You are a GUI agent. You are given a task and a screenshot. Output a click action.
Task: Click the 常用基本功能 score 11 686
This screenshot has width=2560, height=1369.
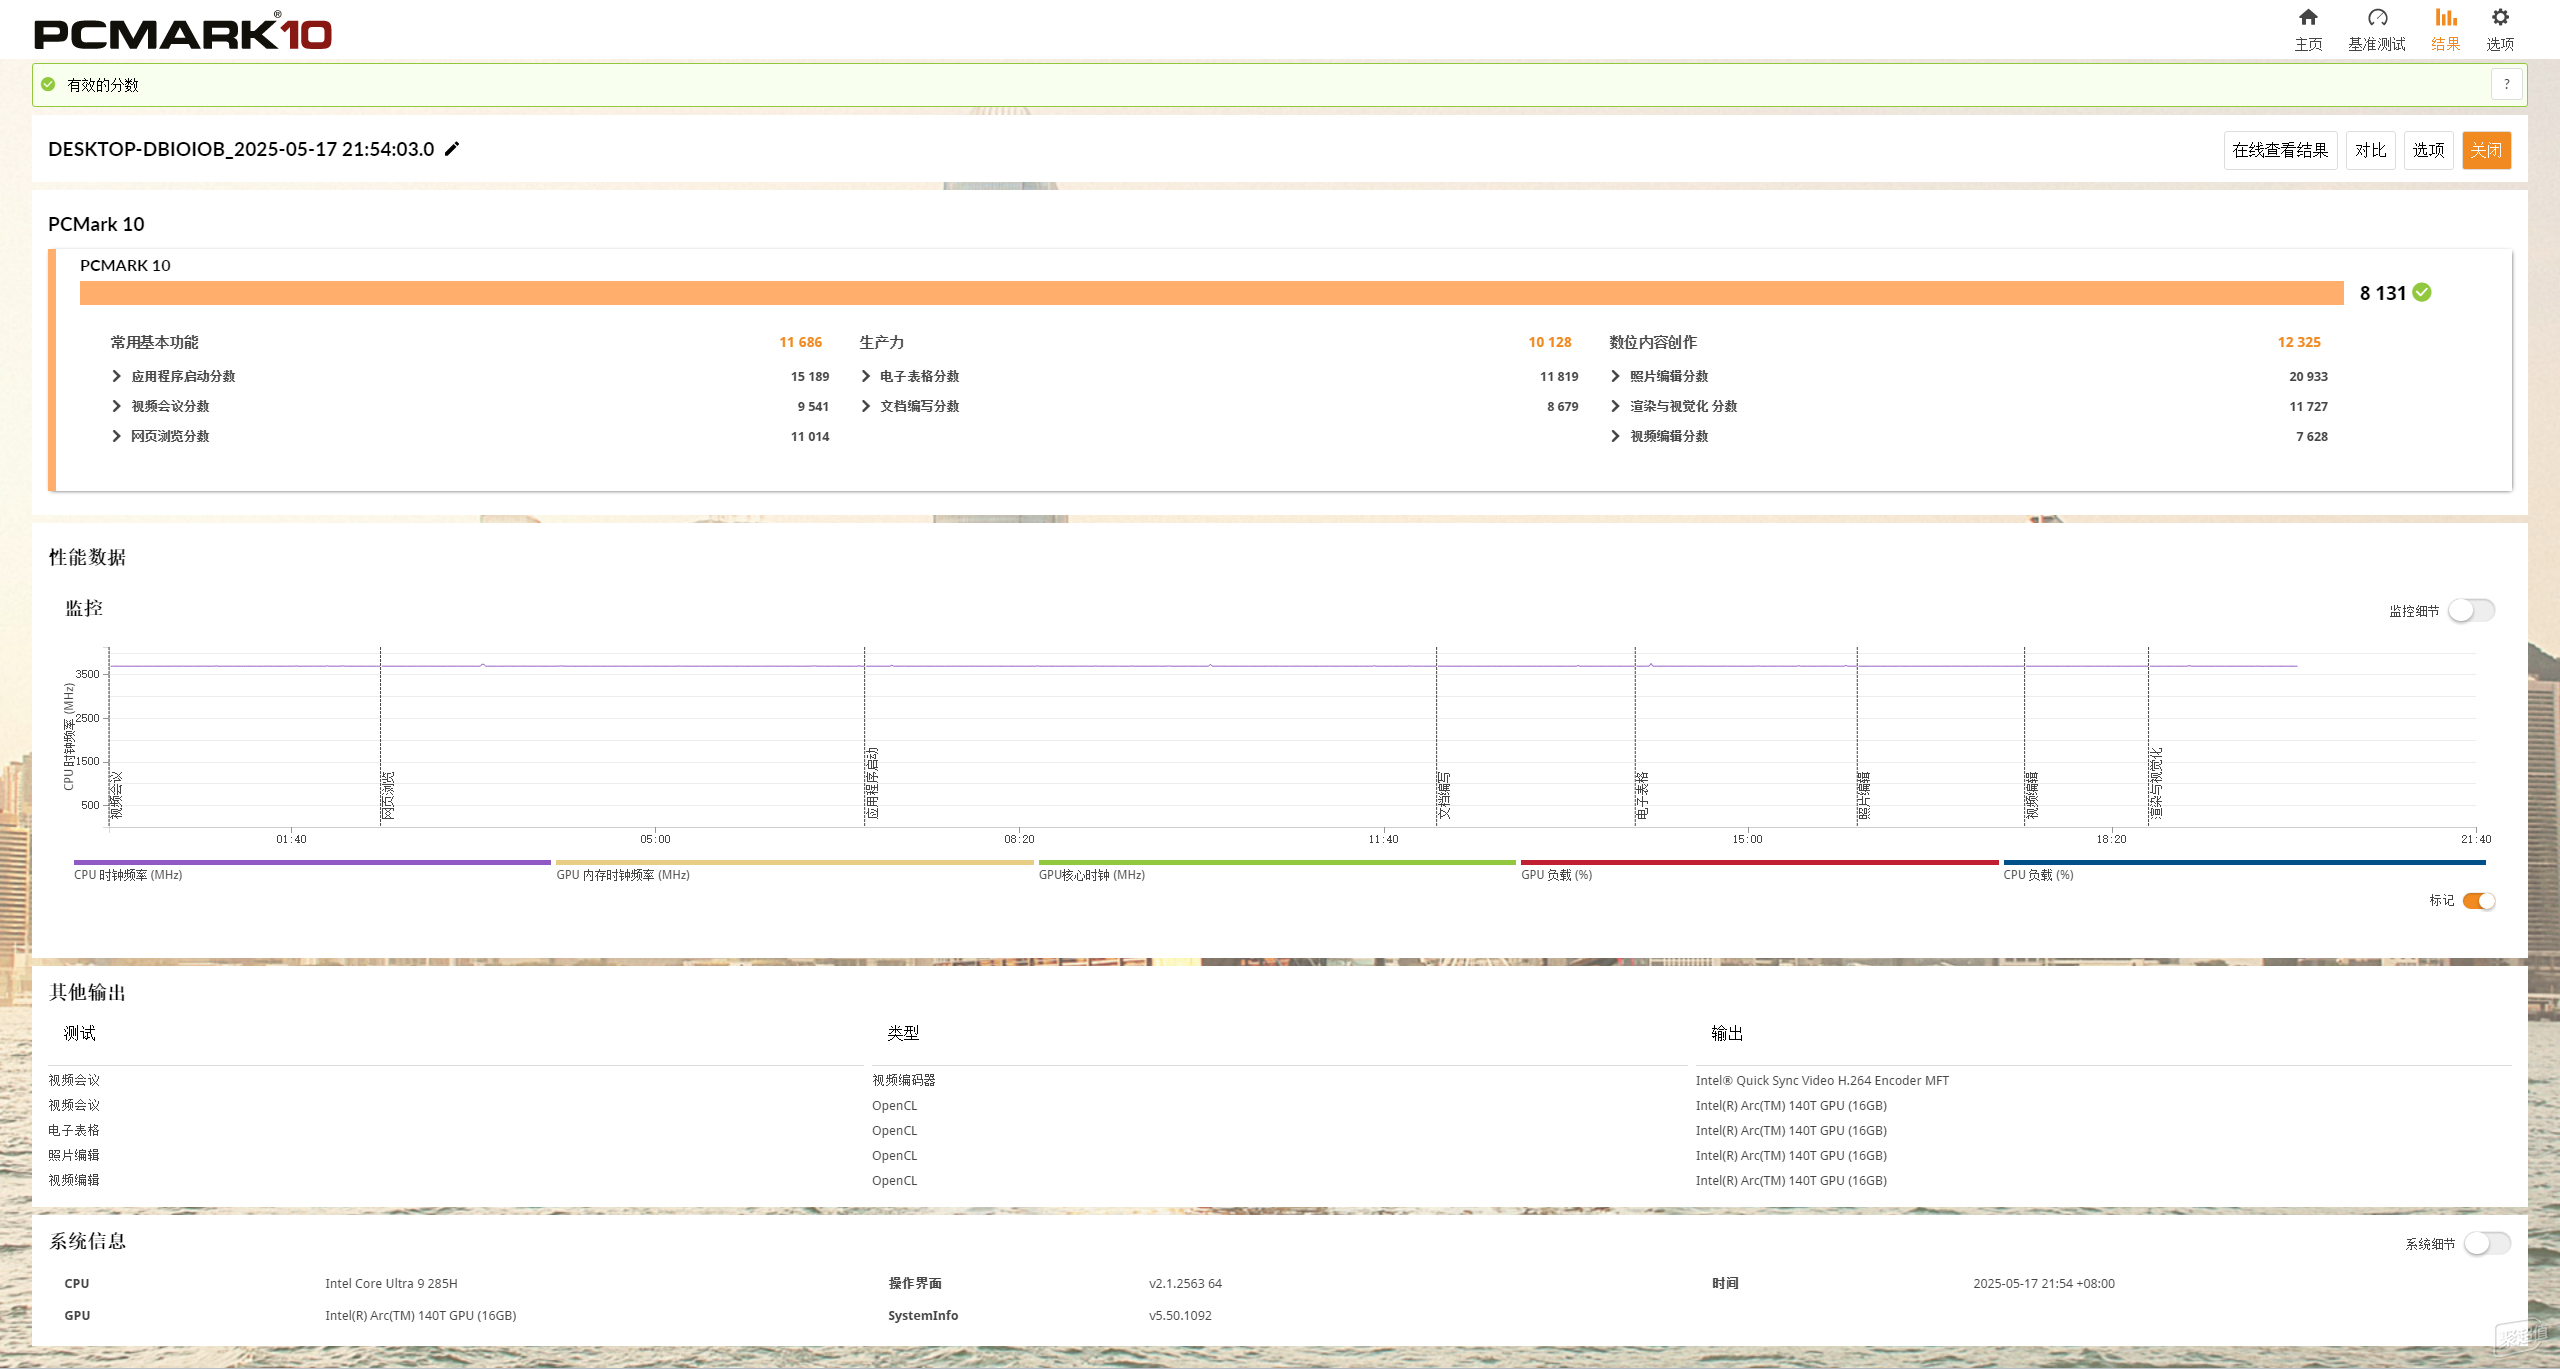tap(800, 342)
